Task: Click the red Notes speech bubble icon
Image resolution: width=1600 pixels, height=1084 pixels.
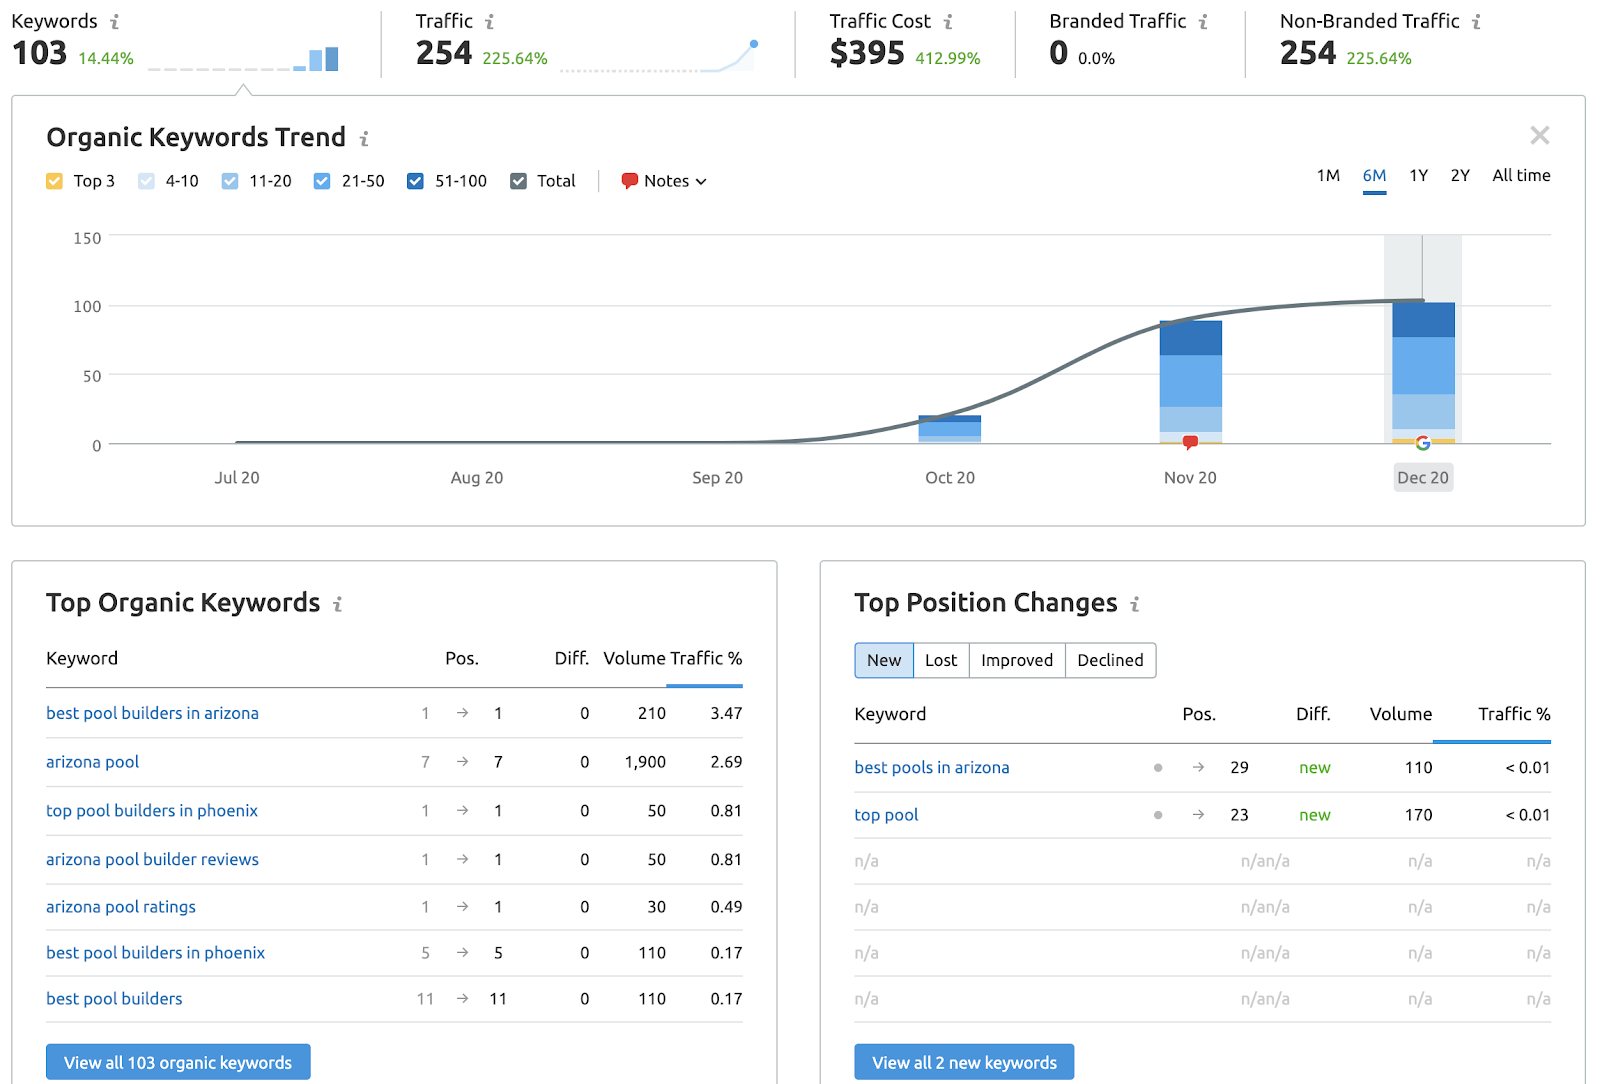Action: (629, 181)
